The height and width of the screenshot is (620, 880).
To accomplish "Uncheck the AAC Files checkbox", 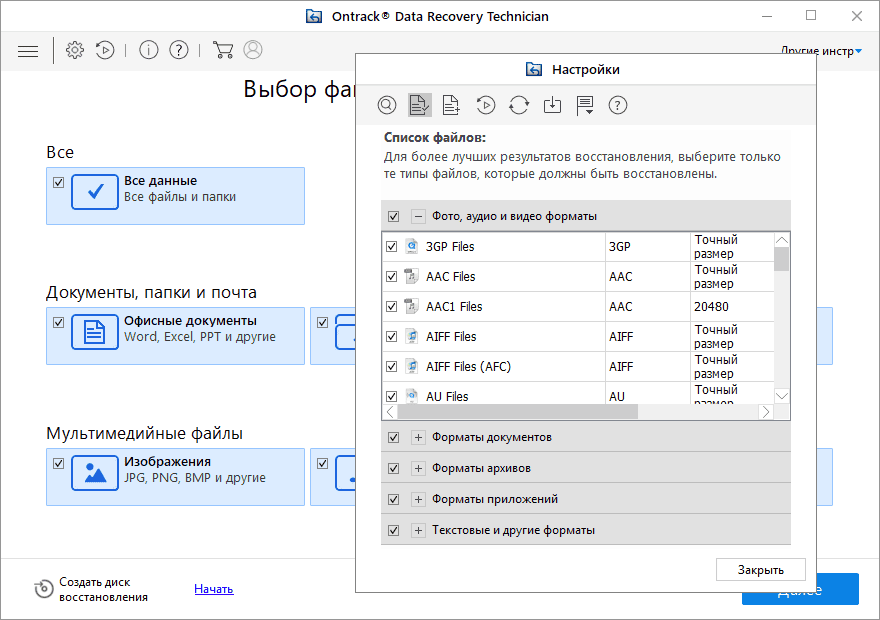I will tap(392, 277).
